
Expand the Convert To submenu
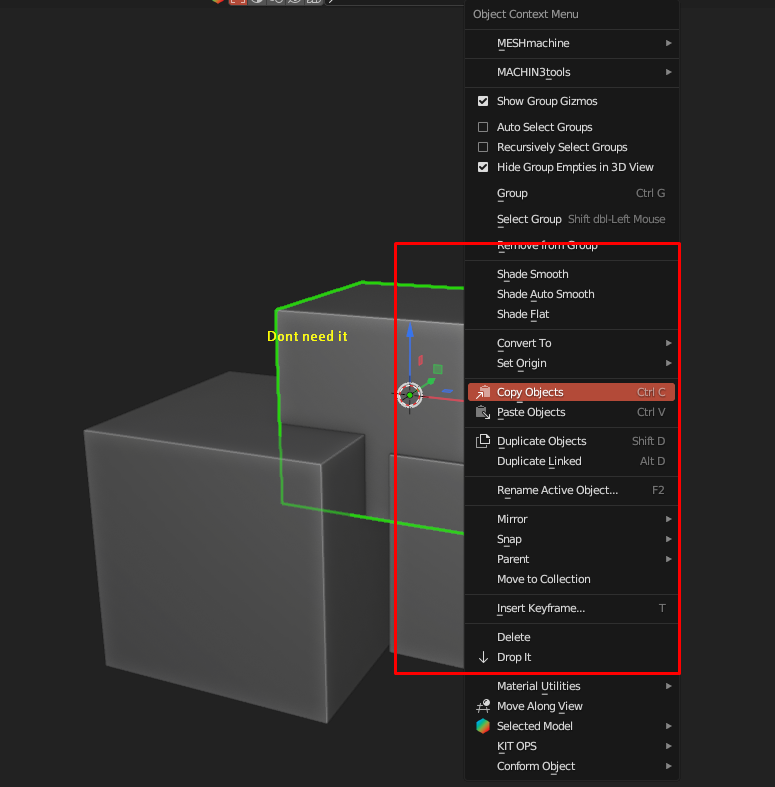[x=572, y=343]
